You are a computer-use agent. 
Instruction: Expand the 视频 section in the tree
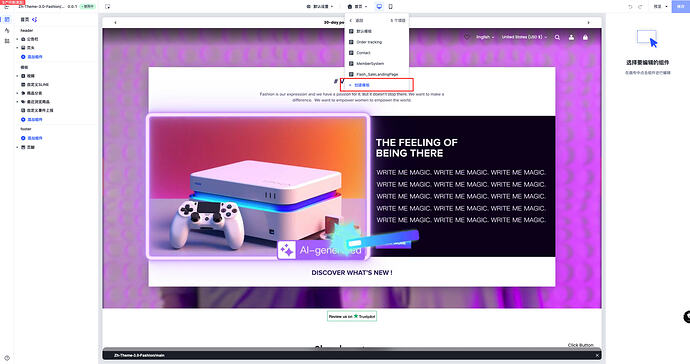click(18, 76)
